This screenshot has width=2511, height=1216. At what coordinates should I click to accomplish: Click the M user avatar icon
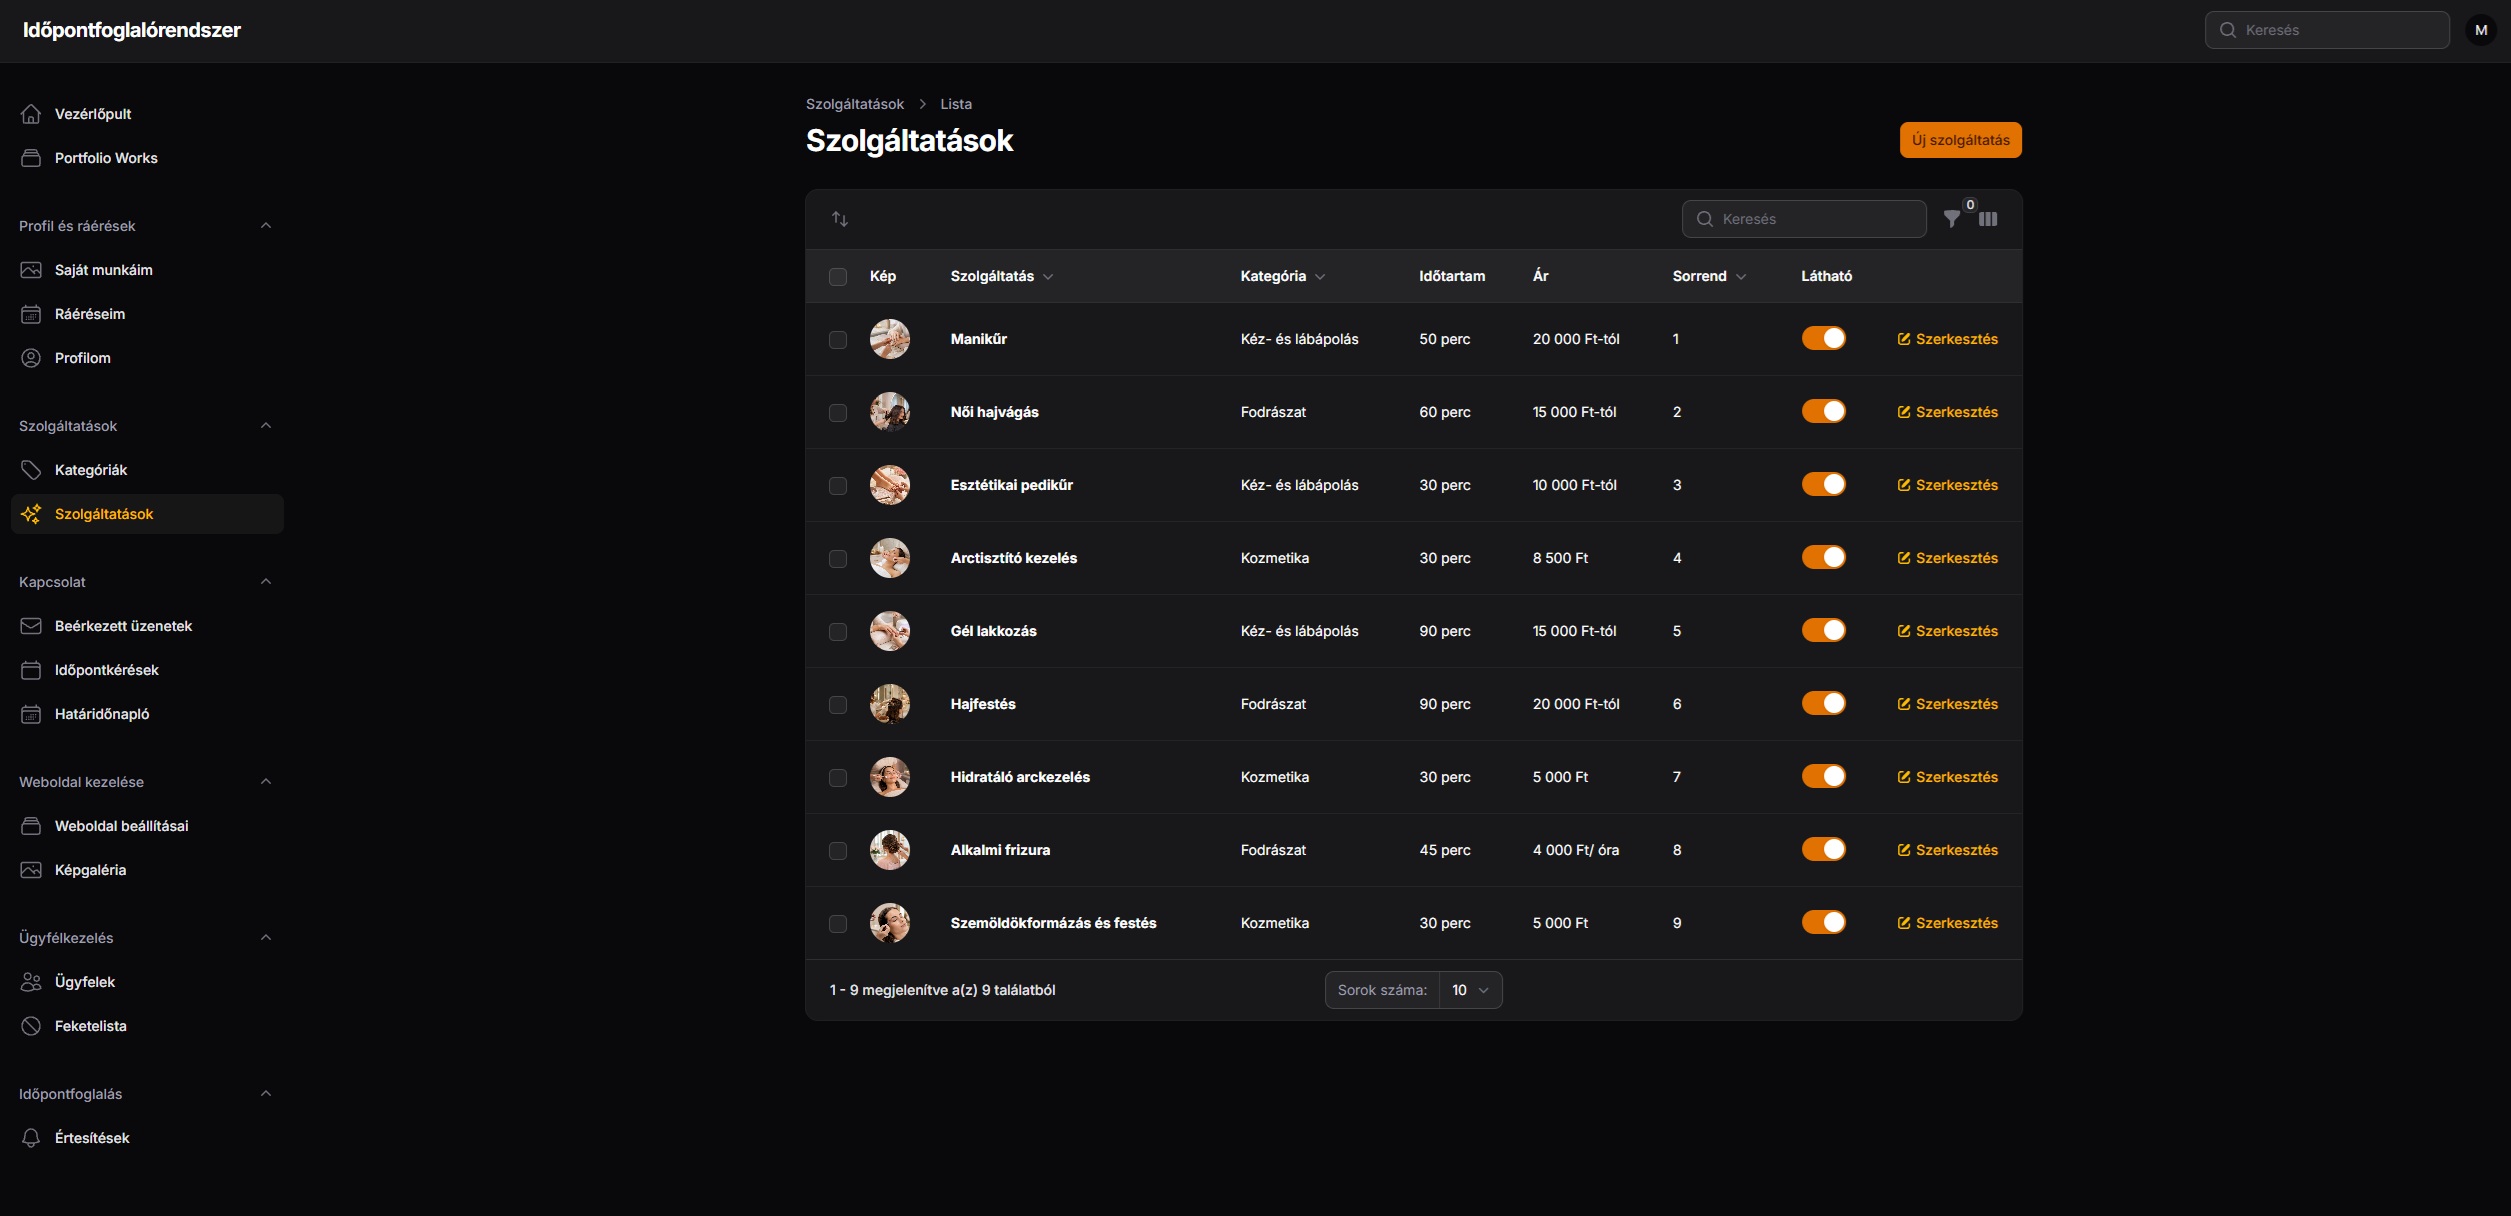(x=2481, y=30)
